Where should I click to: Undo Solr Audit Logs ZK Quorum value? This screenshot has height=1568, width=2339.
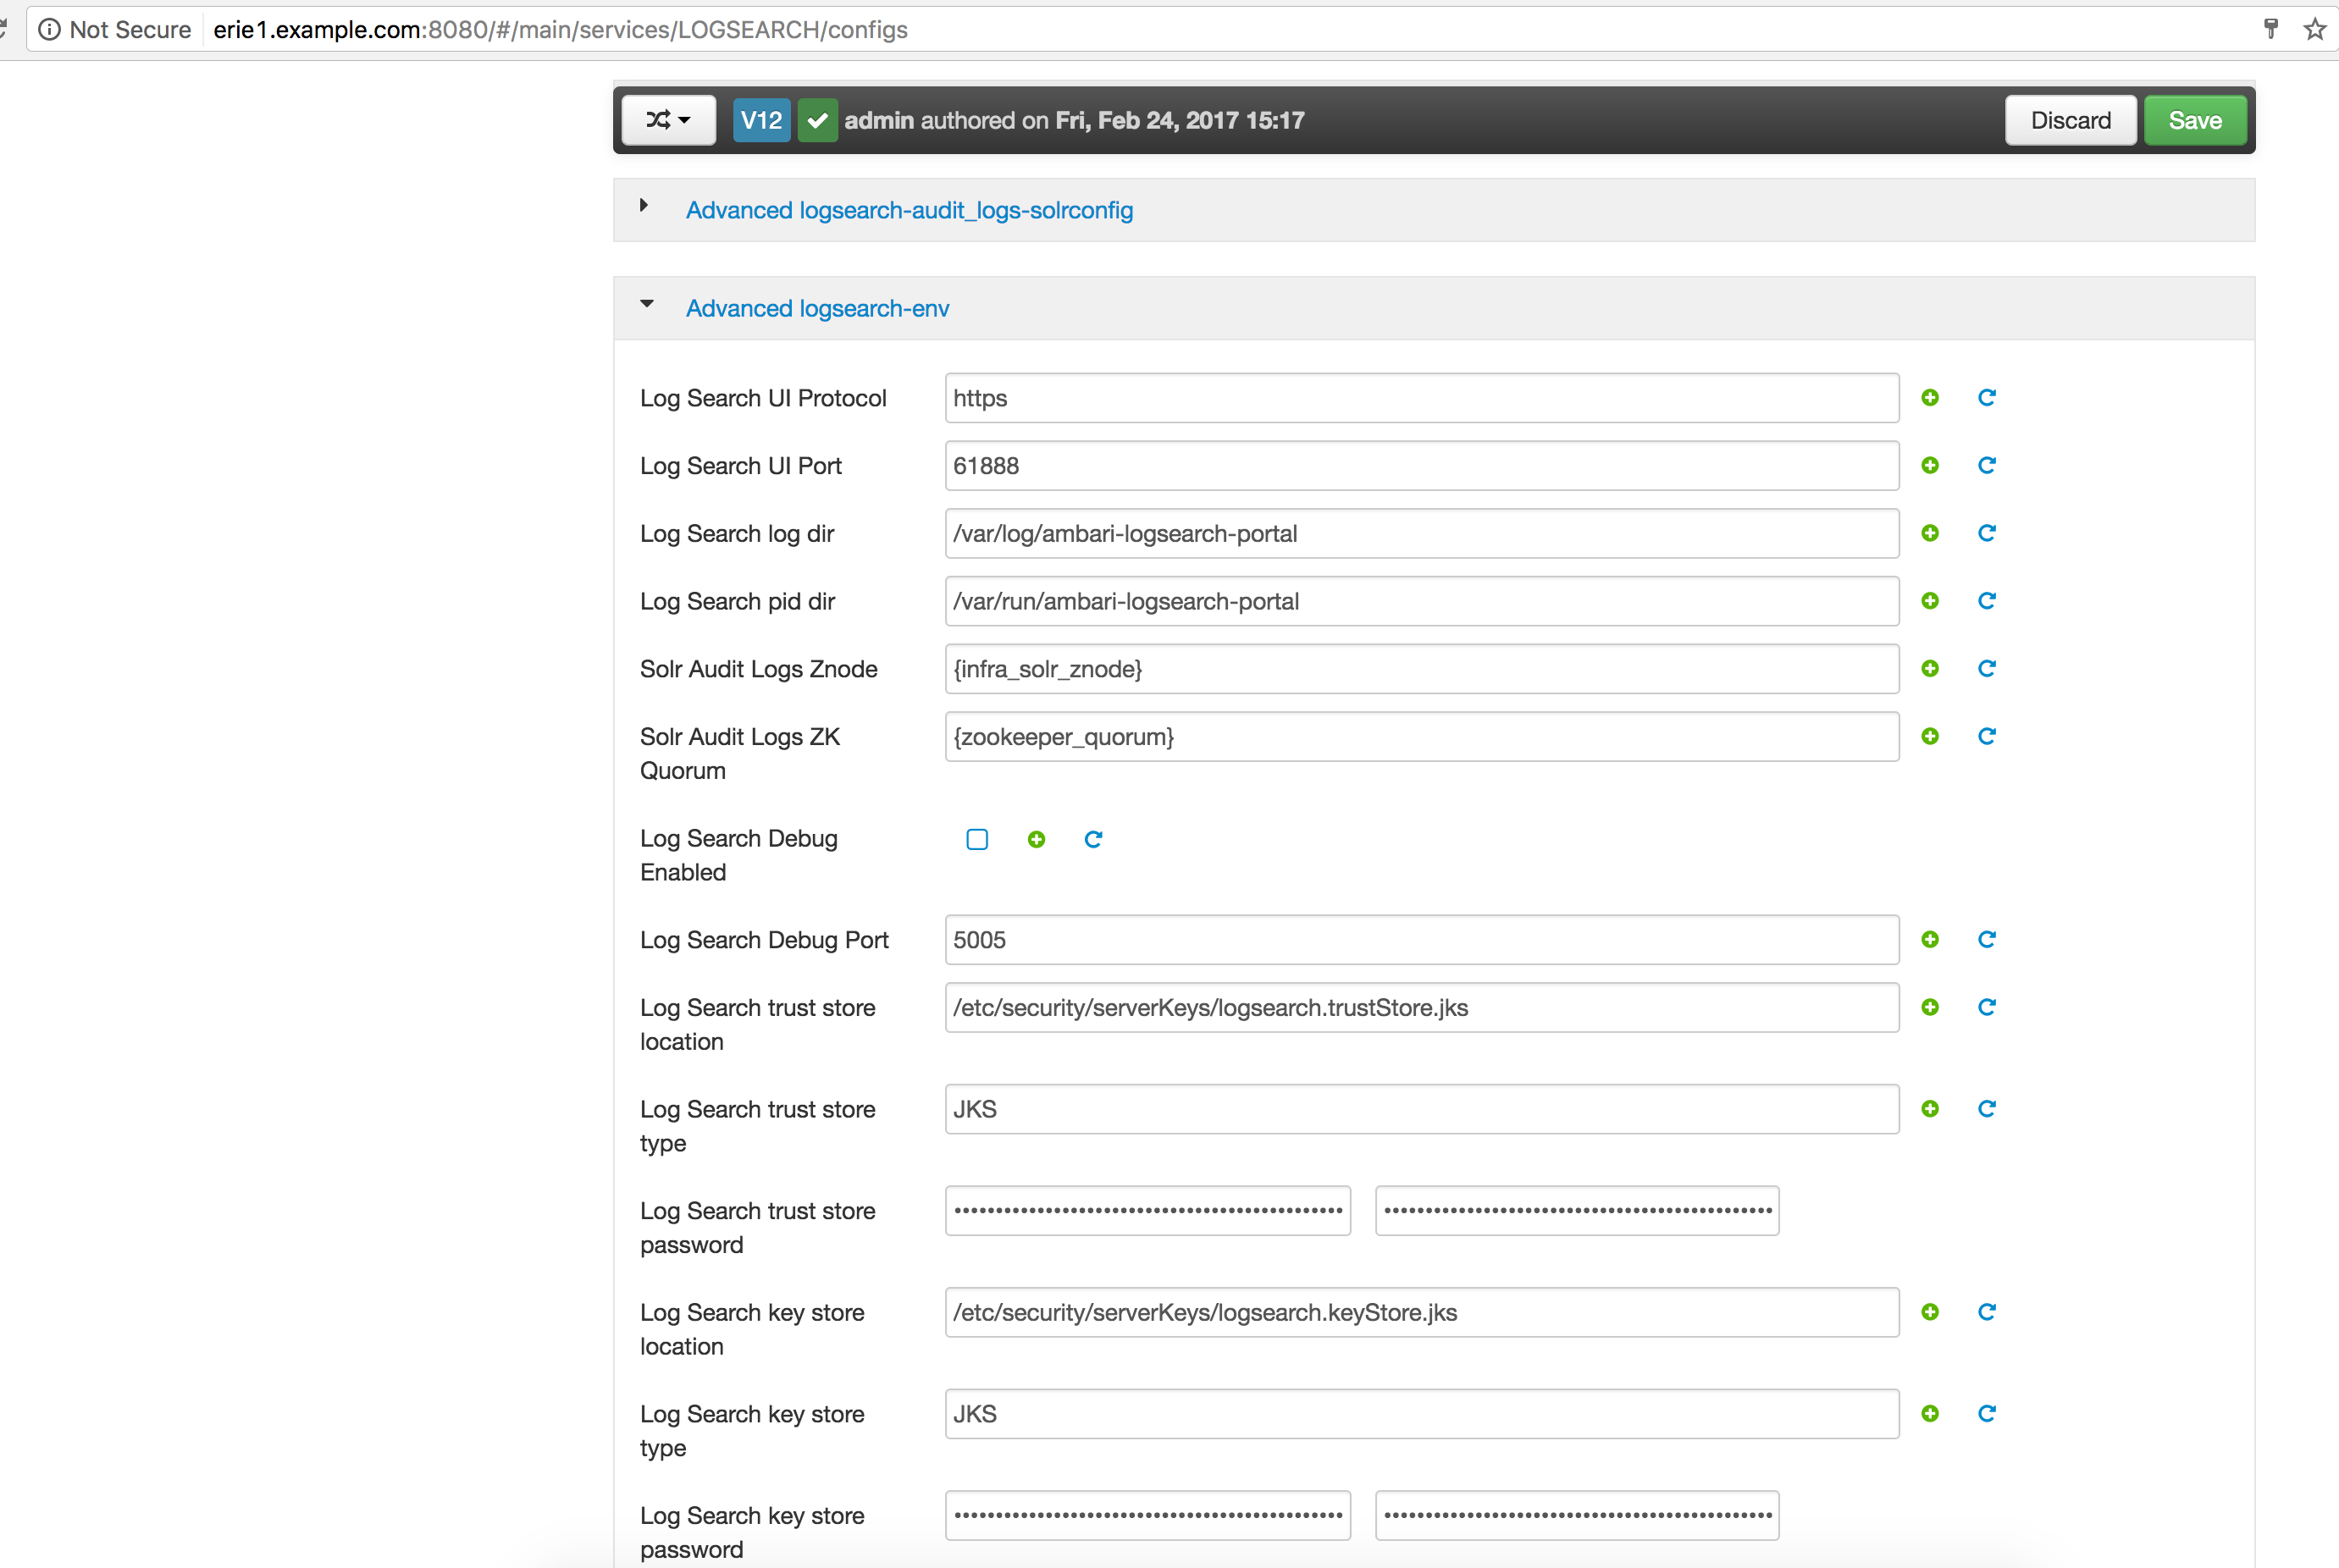click(1987, 737)
